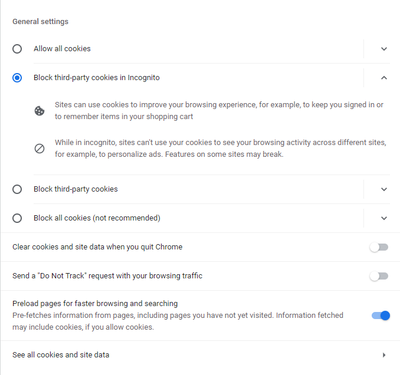Click the cookie icon beside browsing experience text
The height and width of the screenshot is (375, 400).
tap(39, 111)
